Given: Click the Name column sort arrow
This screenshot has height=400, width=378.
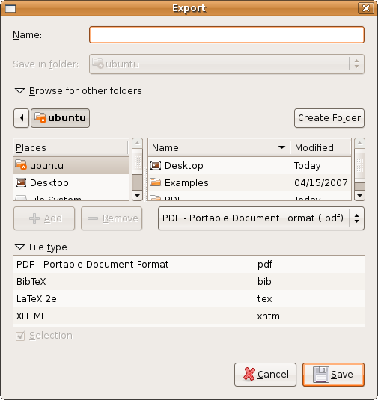Looking at the screenshot, I should 282,147.
